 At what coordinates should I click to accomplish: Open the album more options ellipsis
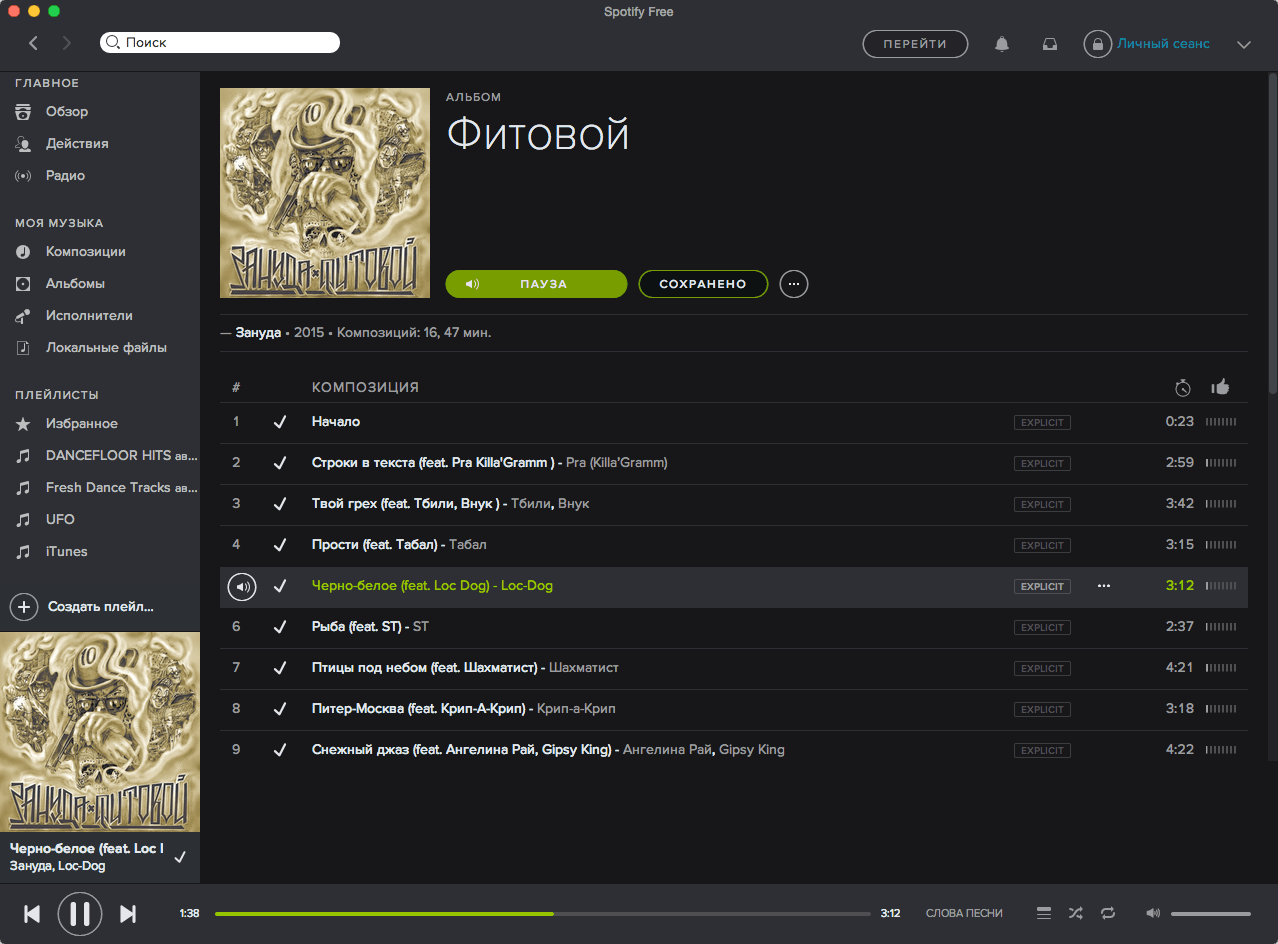(794, 284)
